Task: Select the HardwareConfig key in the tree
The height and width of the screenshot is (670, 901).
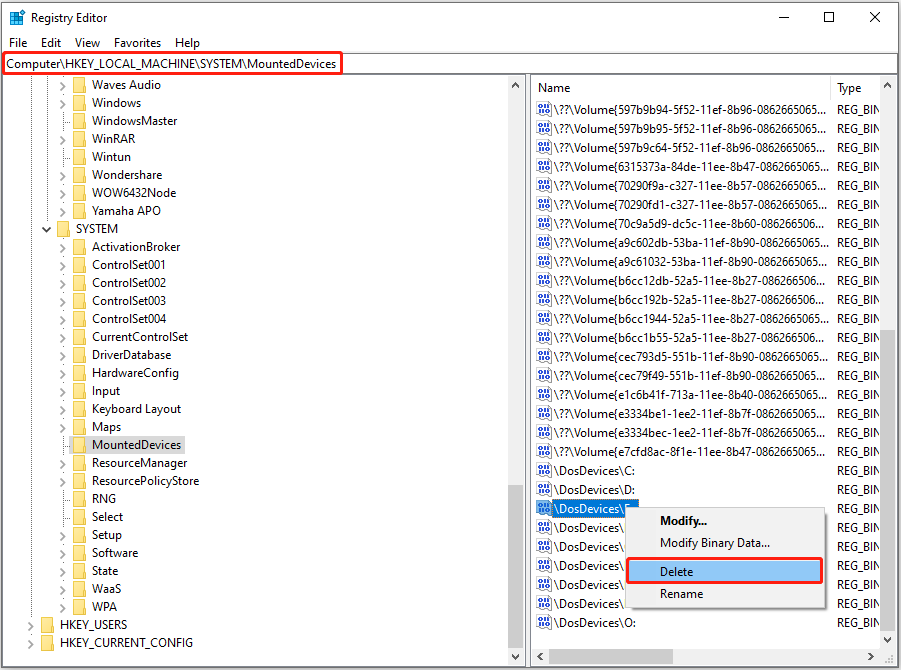Action: (135, 373)
